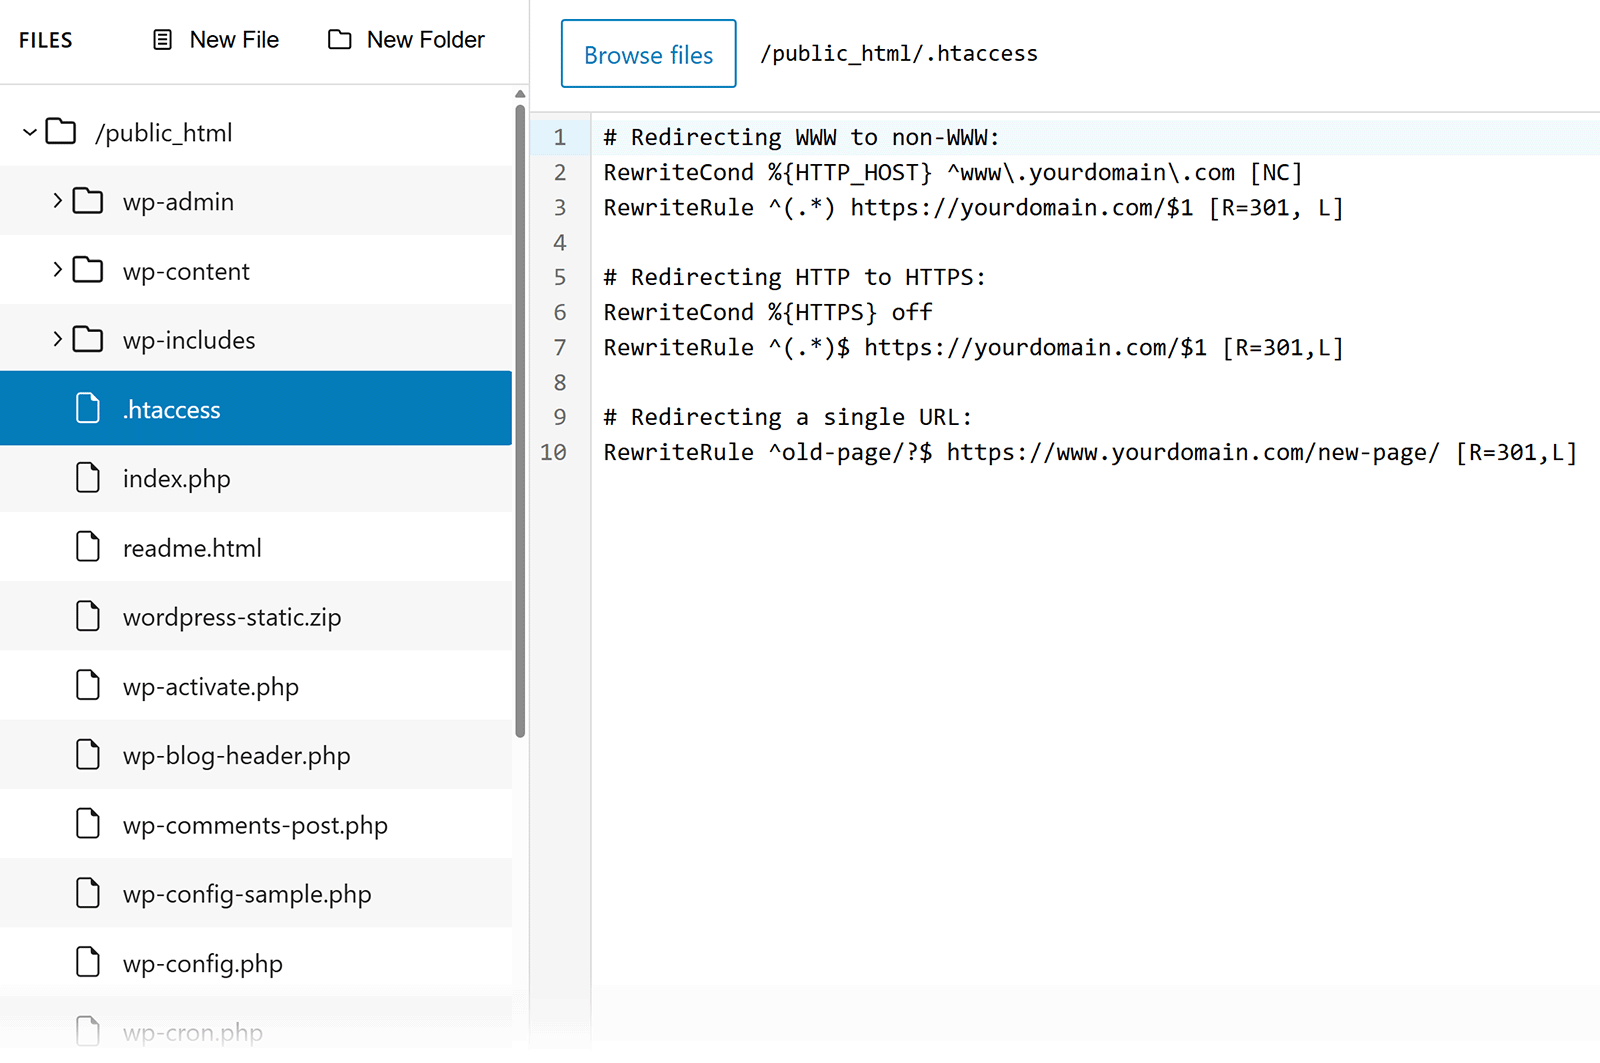Click the wordpress-static.zip file icon
The height and width of the screenshot is (1063, 1600).
88,616
